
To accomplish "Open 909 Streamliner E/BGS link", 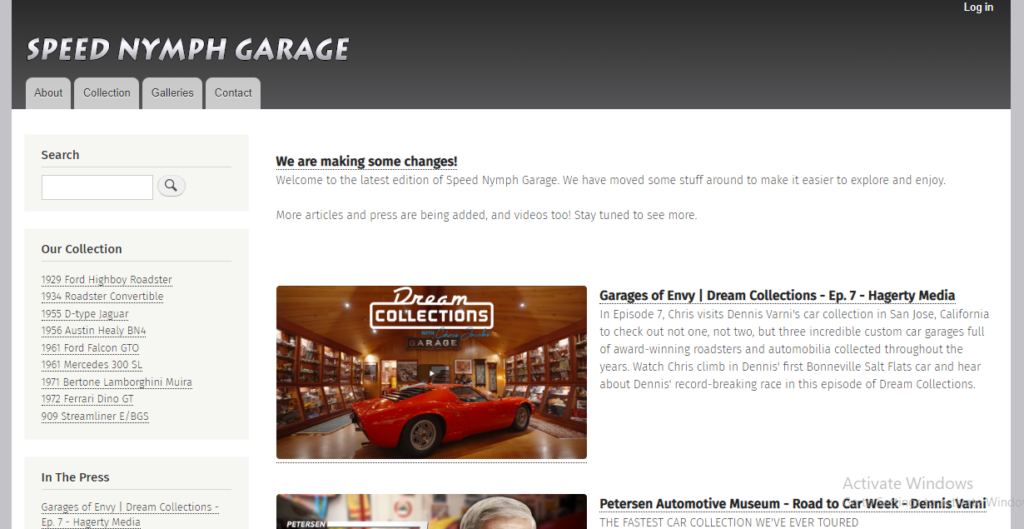I will click(95, 417).
